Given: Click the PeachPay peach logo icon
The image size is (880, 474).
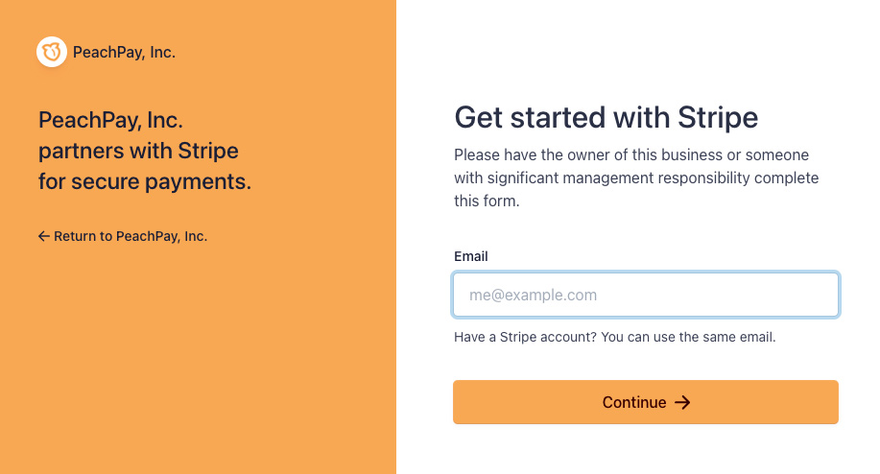Looking at the screenshot, I should pos(52,52).
